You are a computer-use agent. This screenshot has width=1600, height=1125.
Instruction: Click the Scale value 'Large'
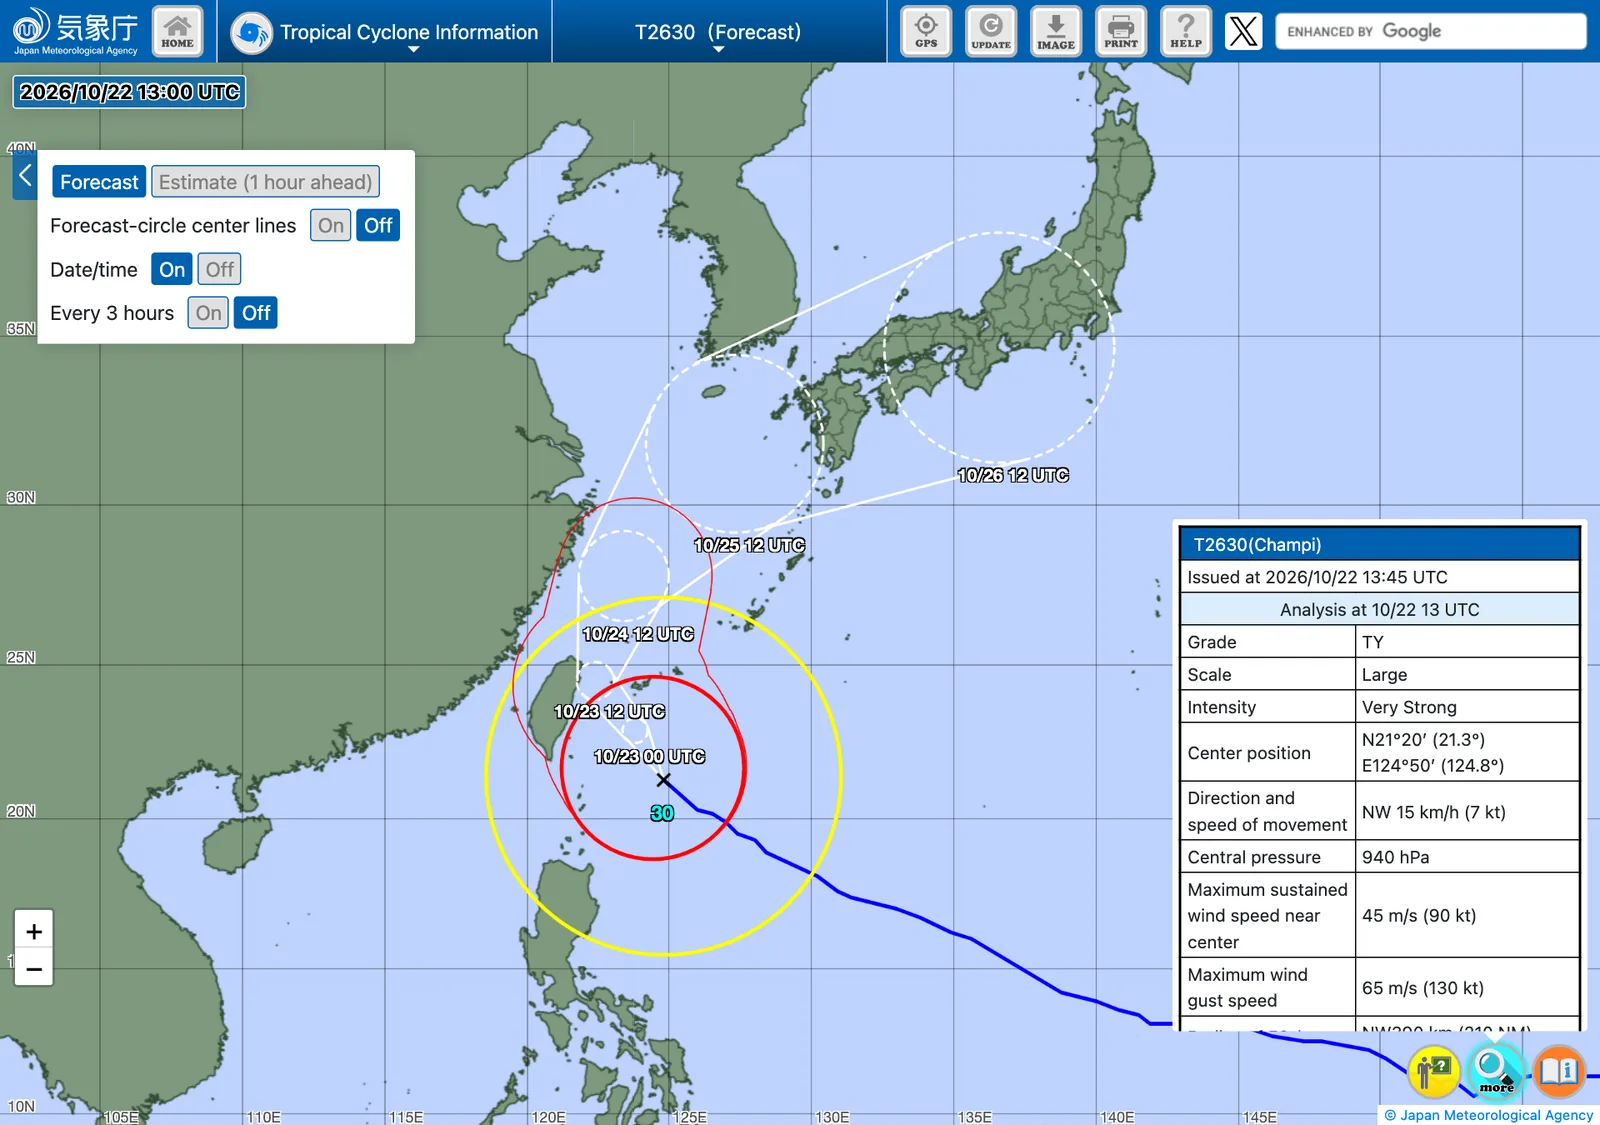tap(1384, 675)
